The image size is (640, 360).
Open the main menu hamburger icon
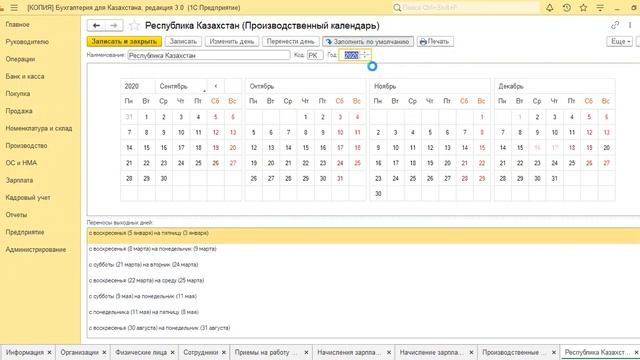[14, 8]
